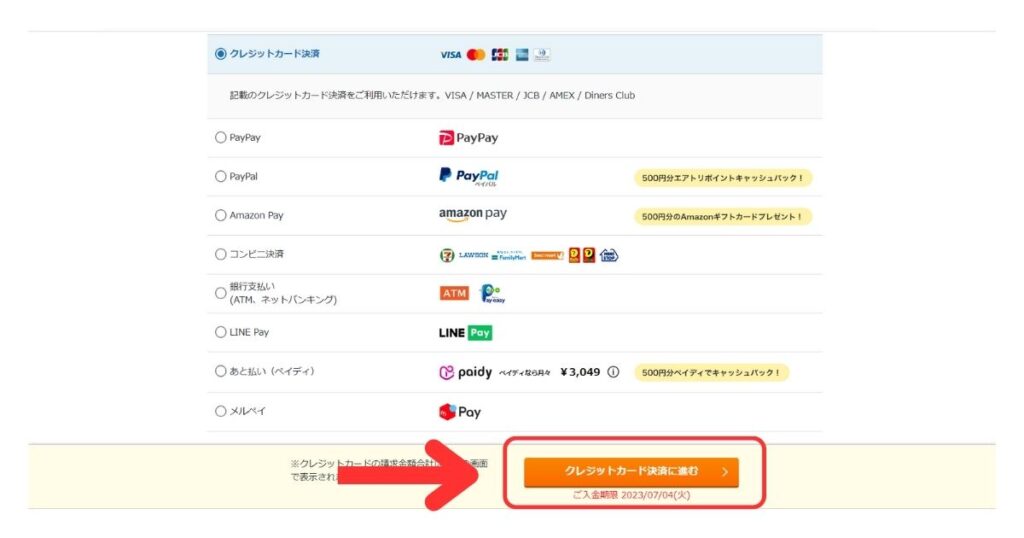Click the ministop house-shaped logo
This screenshot has height=538, width=1024.
coord(609,255)
